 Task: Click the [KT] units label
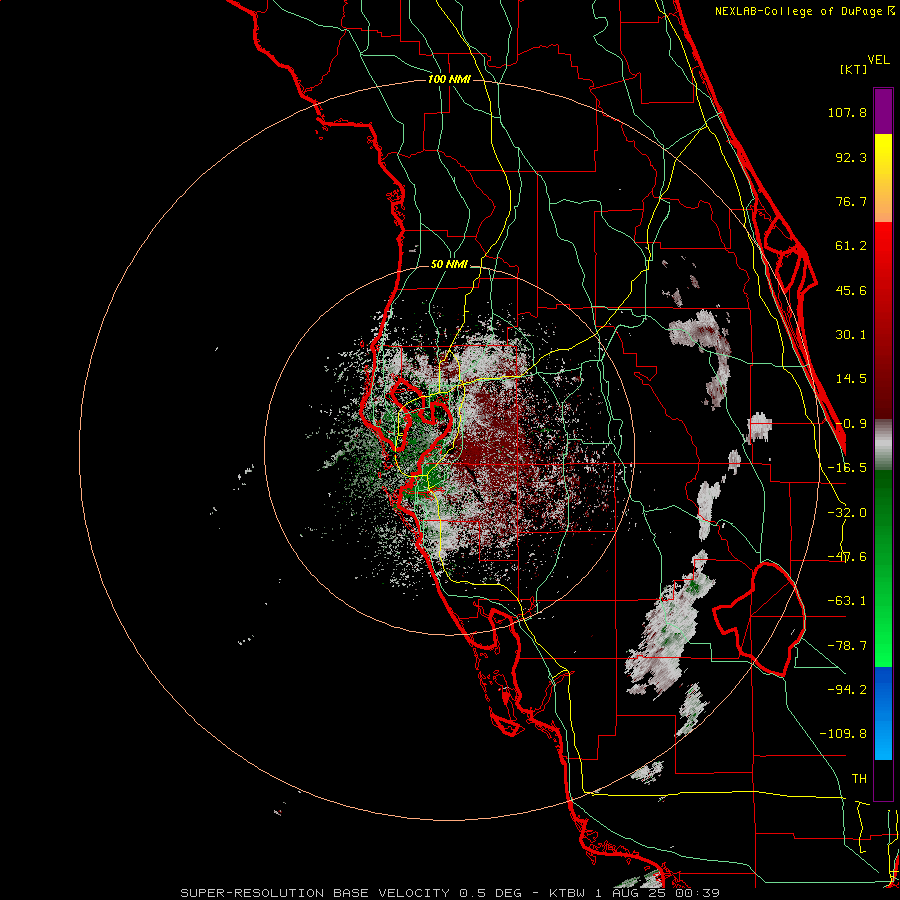(x=853, y=69)
